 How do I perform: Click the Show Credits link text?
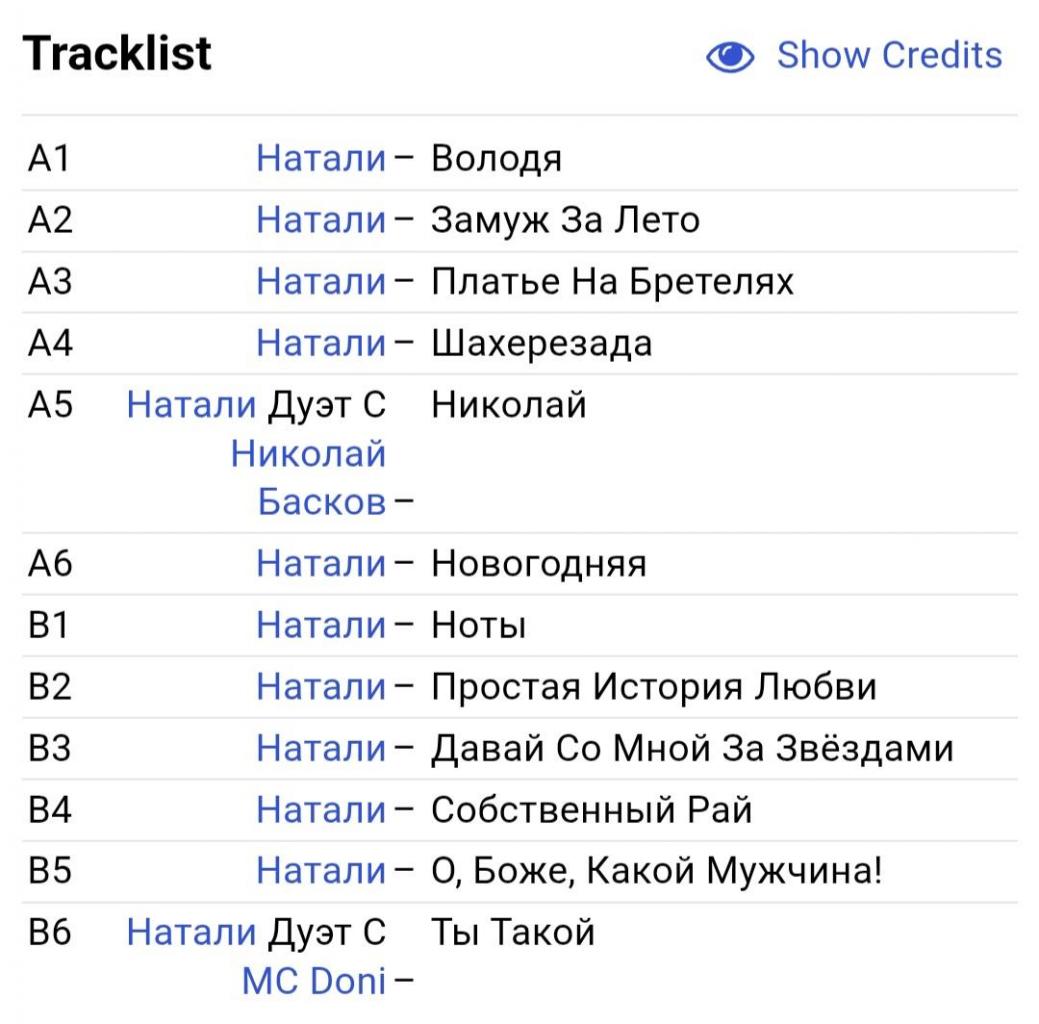889,55
